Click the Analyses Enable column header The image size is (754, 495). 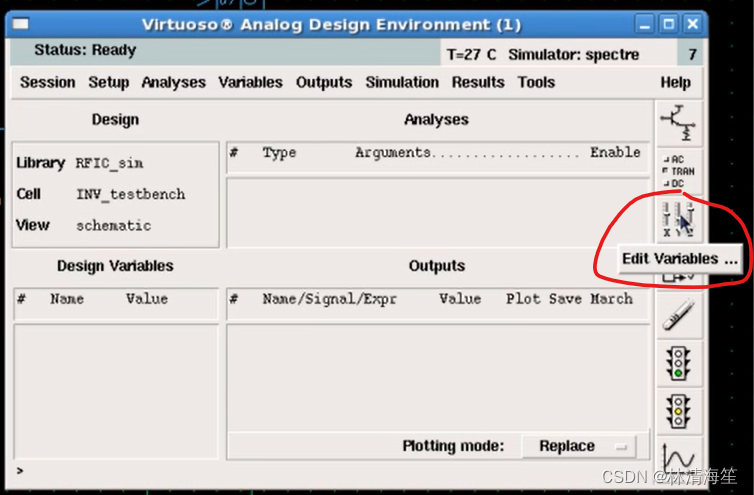(615, 152)
